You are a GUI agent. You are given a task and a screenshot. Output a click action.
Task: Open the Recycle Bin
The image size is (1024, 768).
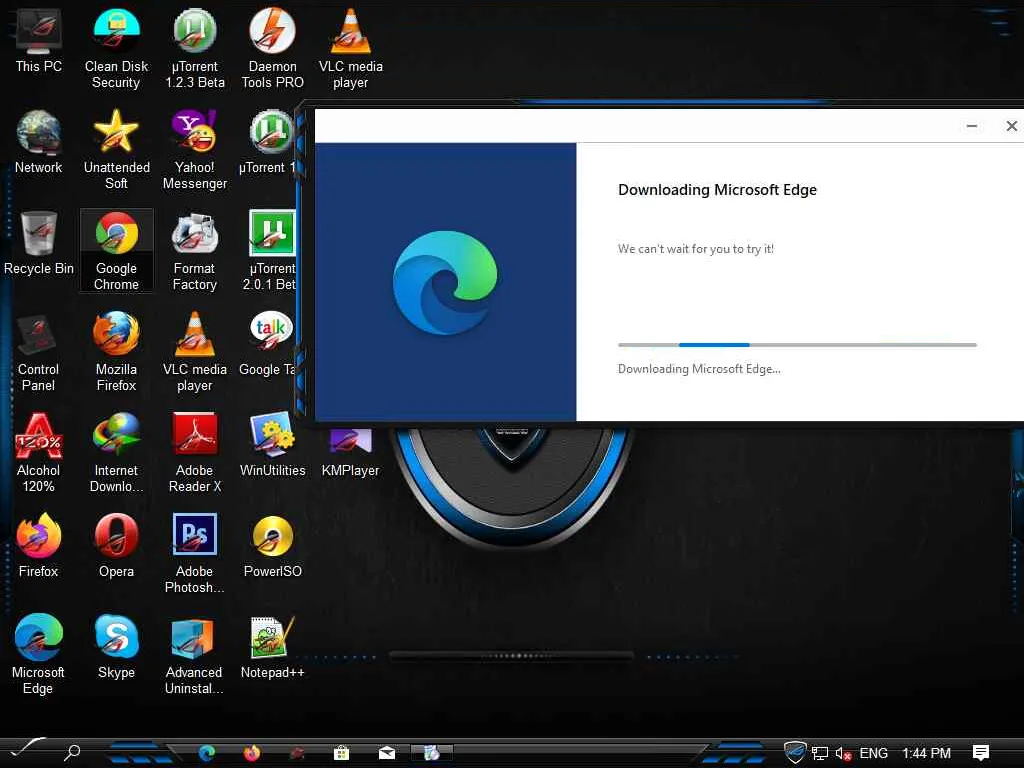[x=39, y=243]
